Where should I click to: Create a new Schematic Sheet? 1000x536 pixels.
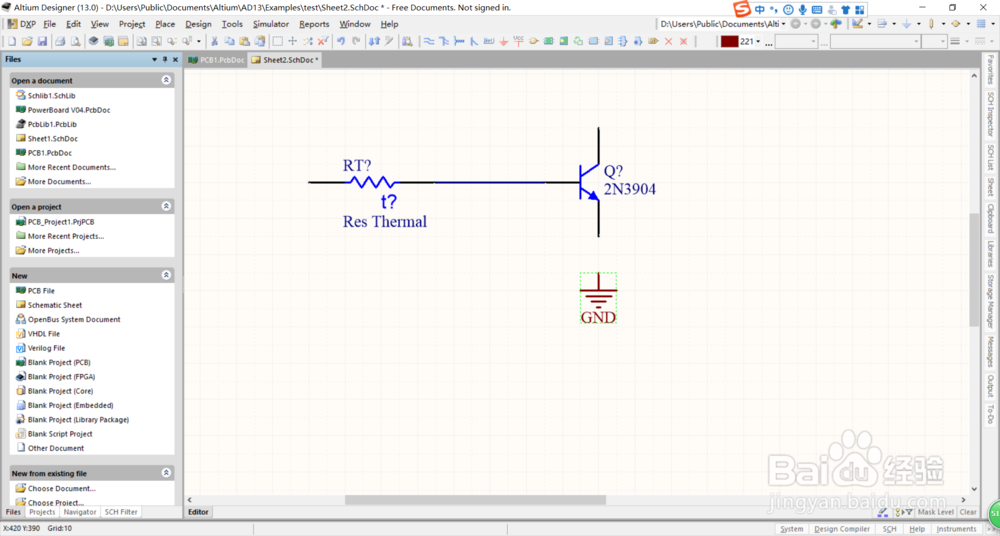[x=55, y=305]
